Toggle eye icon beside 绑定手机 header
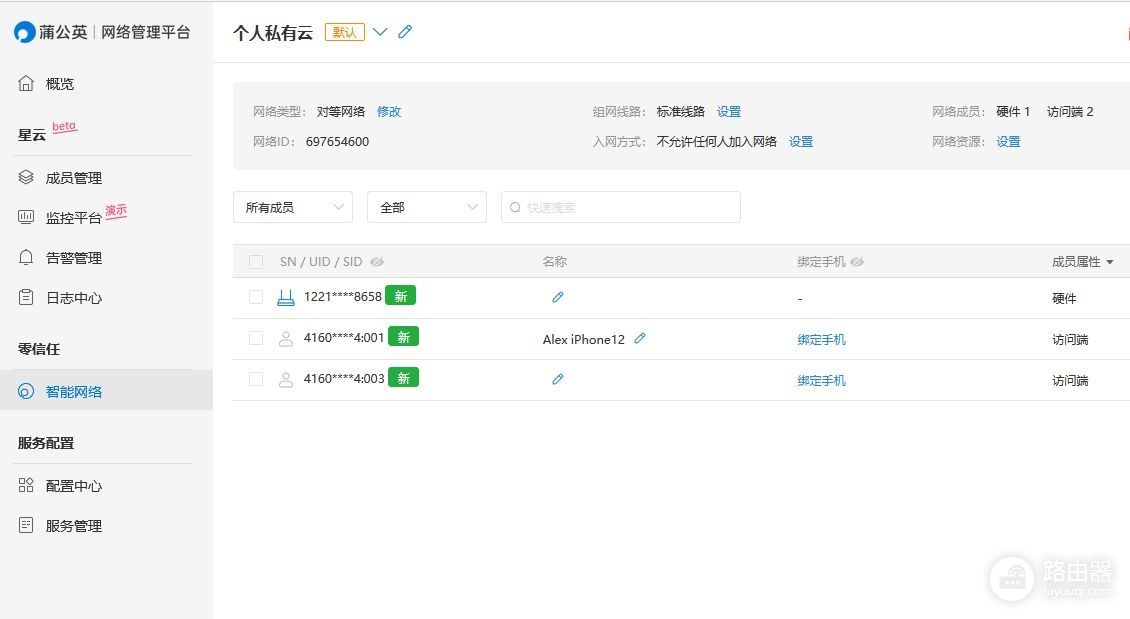The height and width of the screenshot is (619, 1130). click(x=857, y=262)
